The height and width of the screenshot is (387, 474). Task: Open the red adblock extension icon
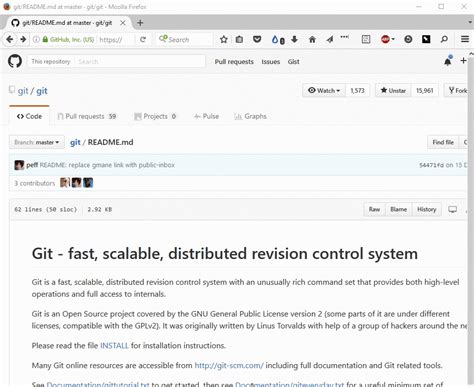pyautogui.click(x=386, y=39)
